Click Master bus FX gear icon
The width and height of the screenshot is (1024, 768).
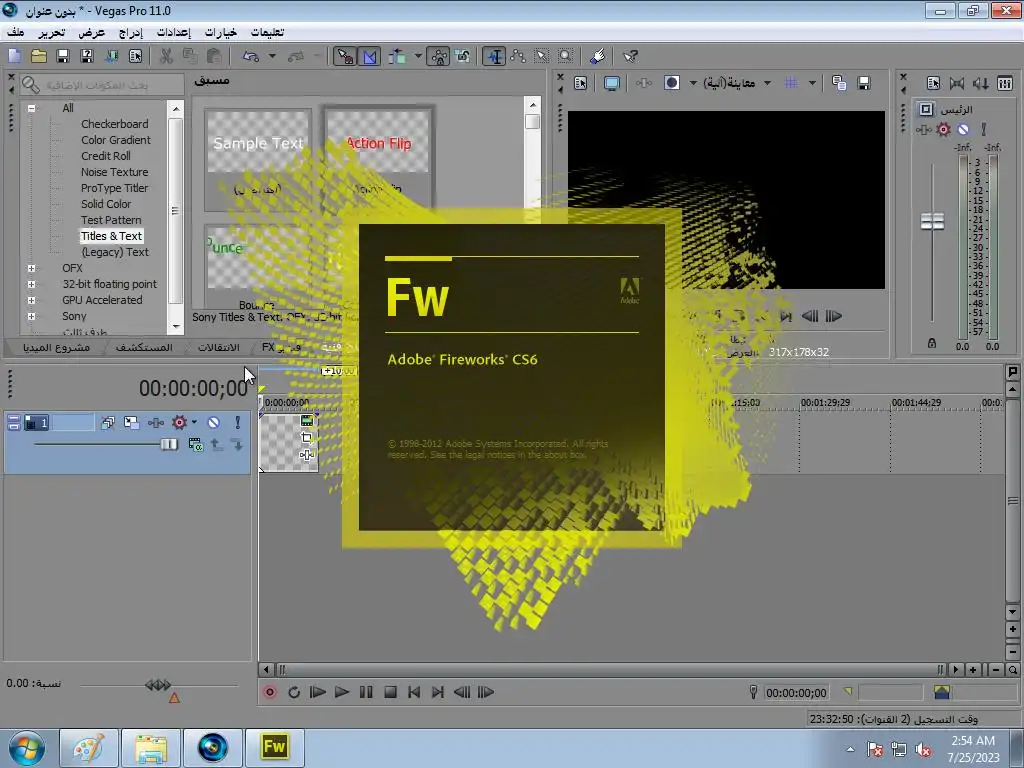pyautogui.click(x=944, y=129)
